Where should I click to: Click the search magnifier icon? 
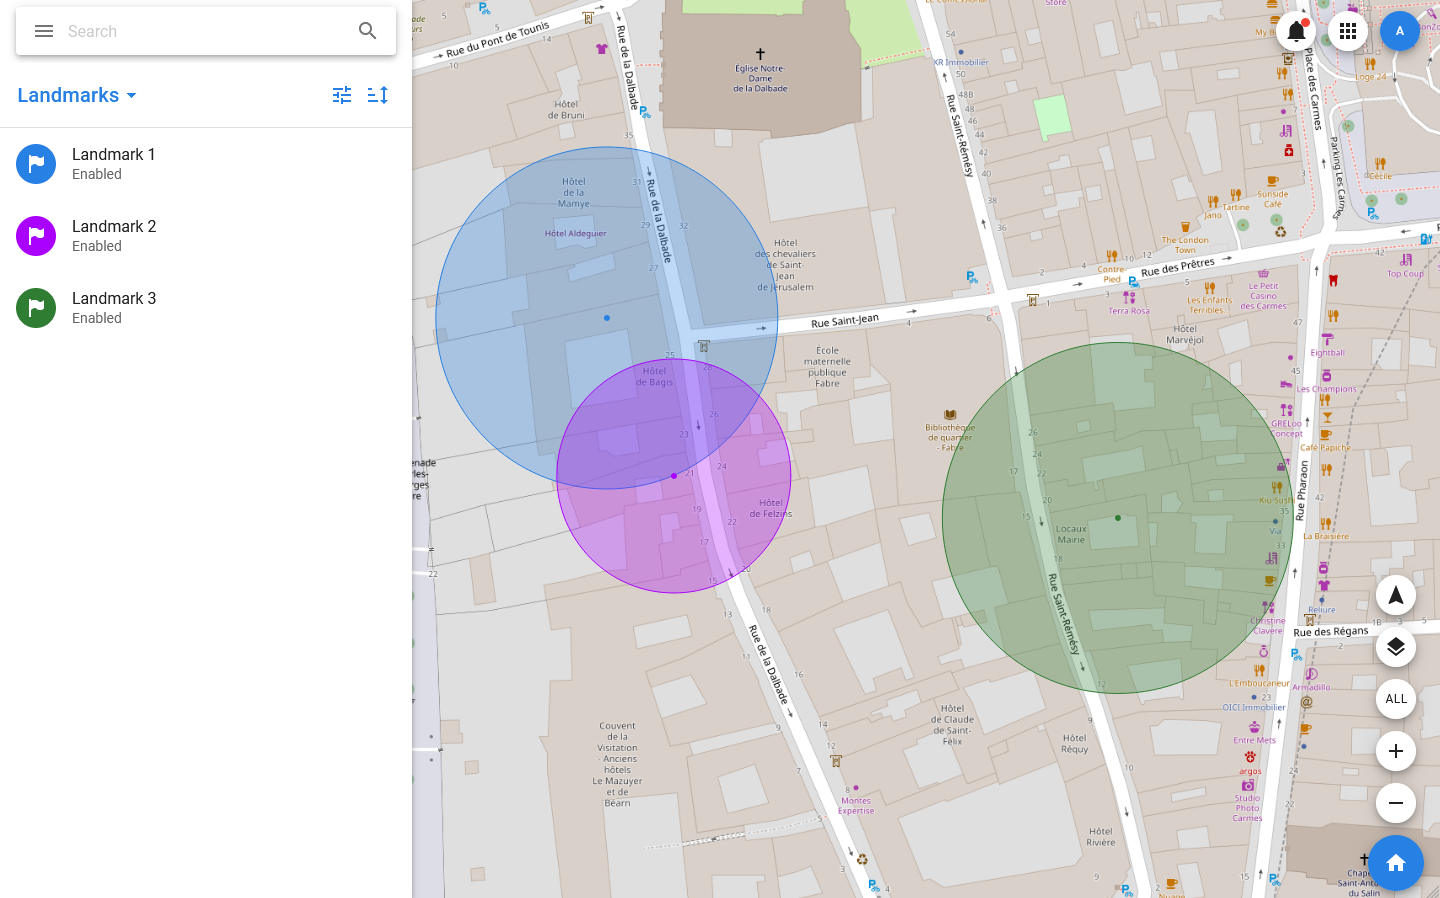pos(368,31)
